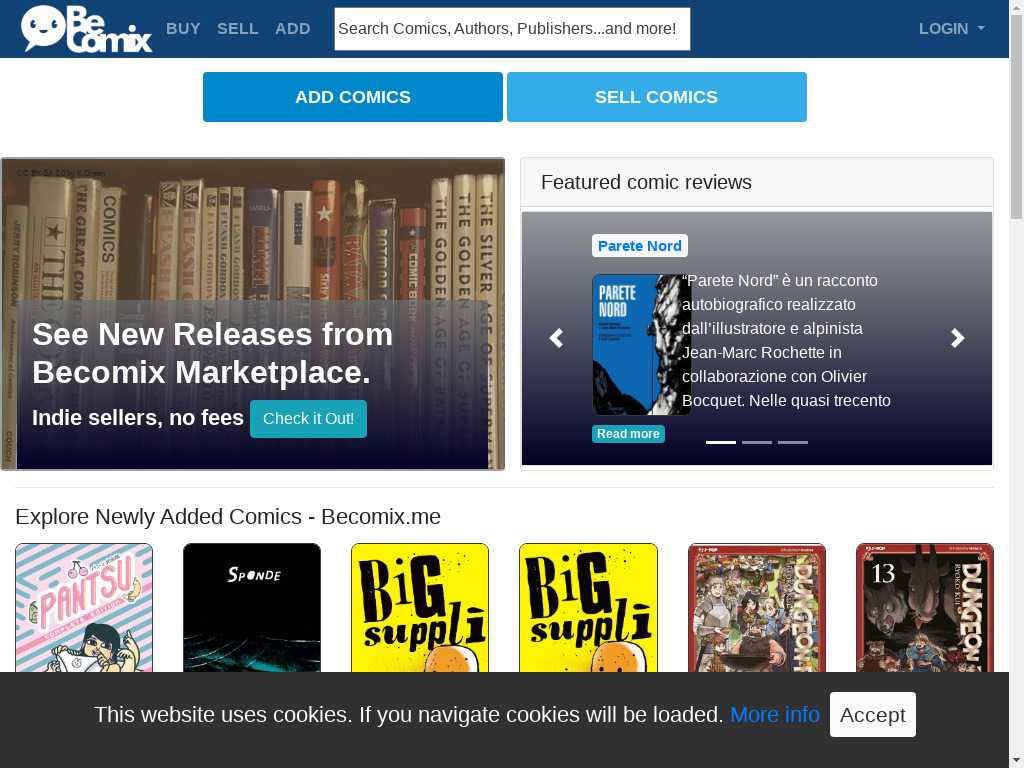
Task: Click the 'Featured comic reviews' heading
Action: tap(647, 182)
